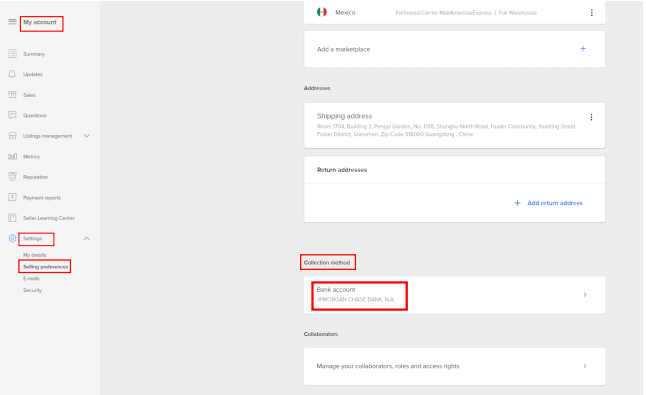The height and width of the screenshot is (395, 646).
Task: Click the plus icon beside Add return address
Action: pos(517,203)
